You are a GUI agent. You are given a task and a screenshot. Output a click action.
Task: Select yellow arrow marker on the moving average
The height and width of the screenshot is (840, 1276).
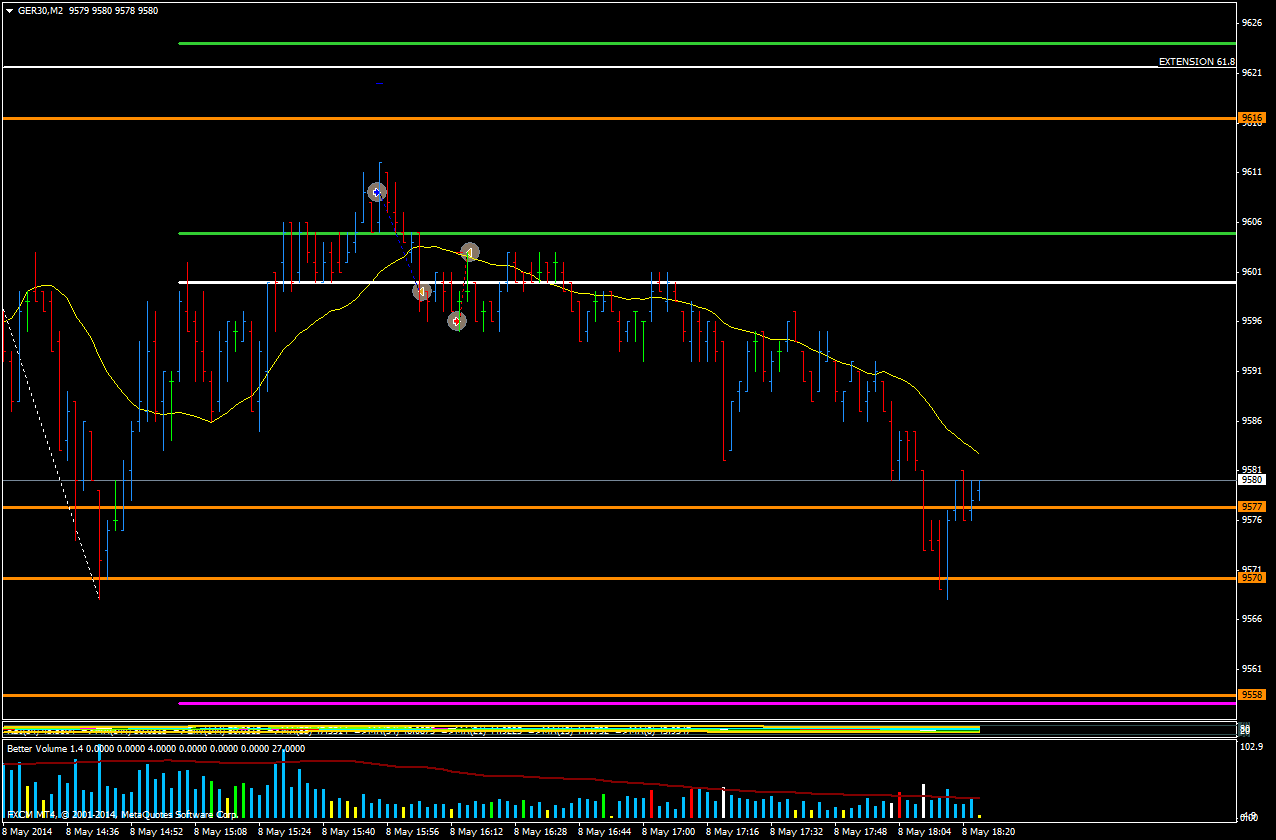click(469, 252)
